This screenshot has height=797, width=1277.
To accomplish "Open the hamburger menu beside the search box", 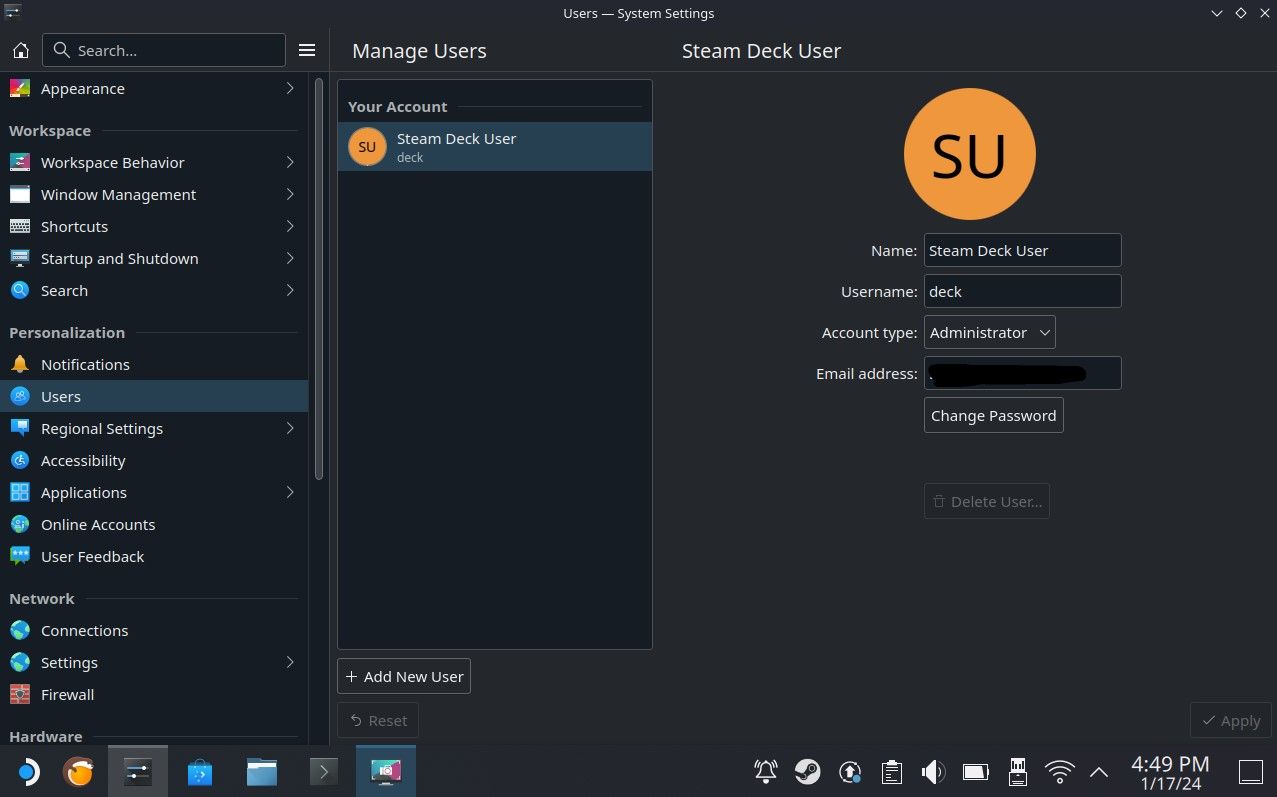I will (x=307, y=50).
